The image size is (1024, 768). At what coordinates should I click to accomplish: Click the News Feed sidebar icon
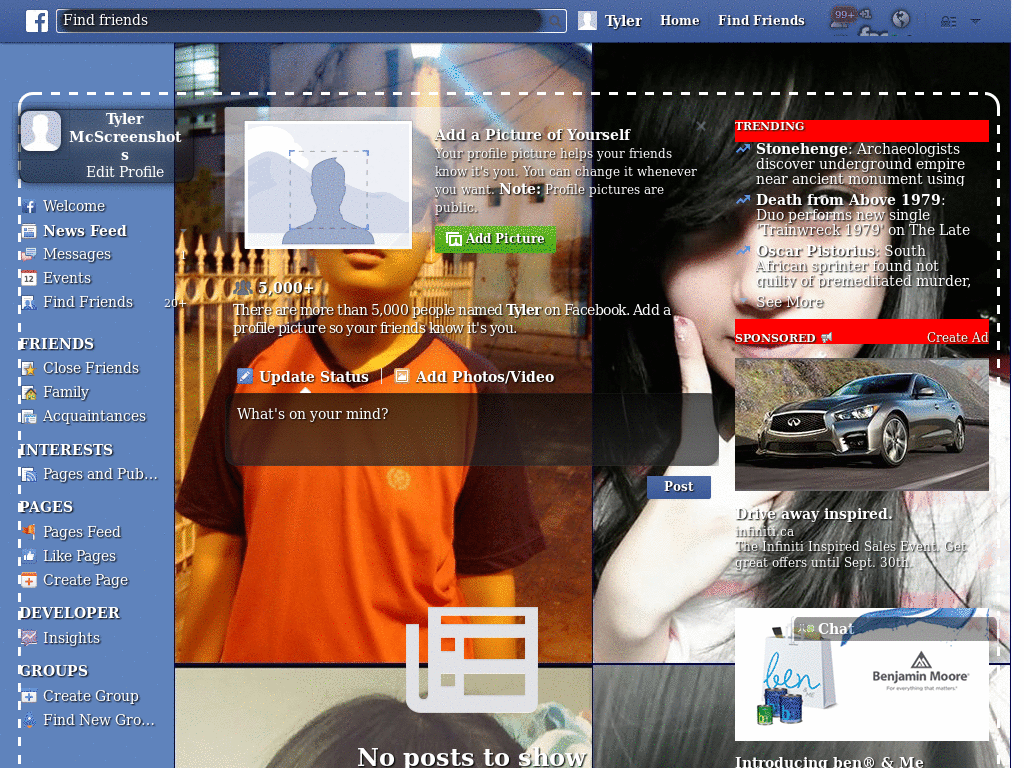pos(29,231)
